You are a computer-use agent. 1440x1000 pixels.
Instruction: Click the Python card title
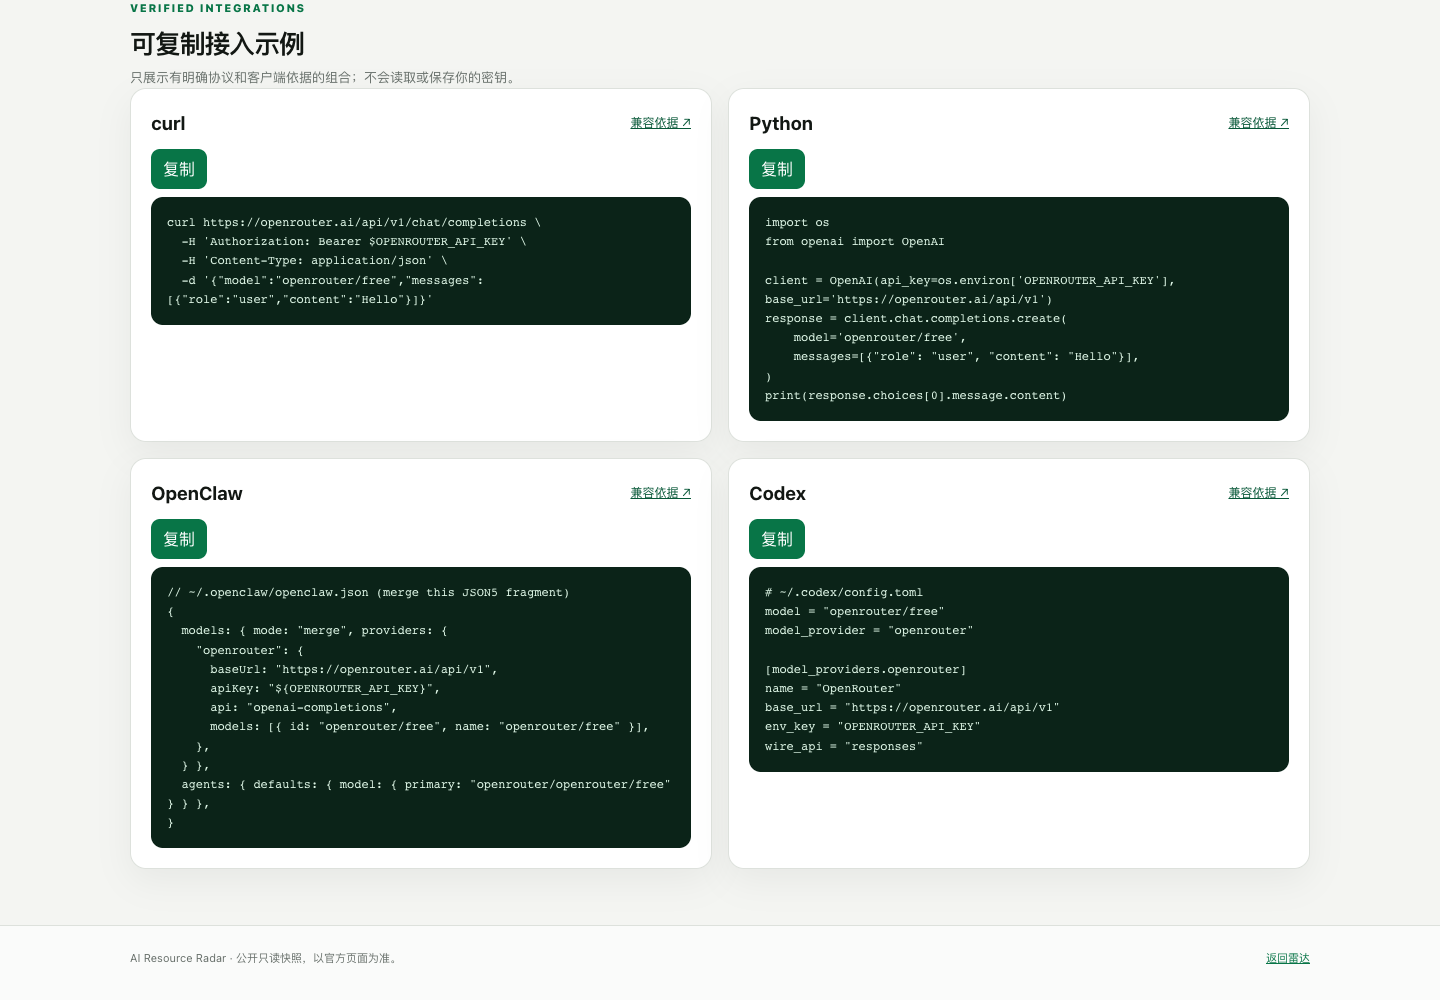coord(781,124)
